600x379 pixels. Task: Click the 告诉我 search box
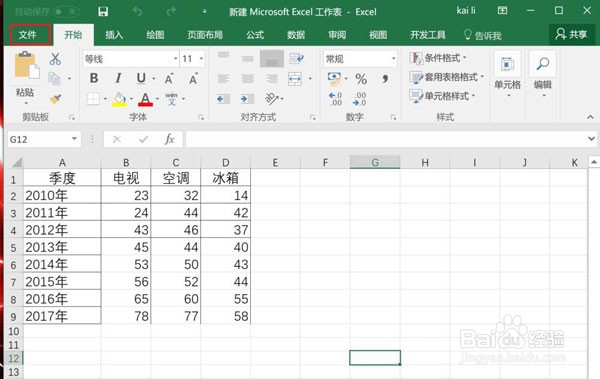click(x=483, y=36)
